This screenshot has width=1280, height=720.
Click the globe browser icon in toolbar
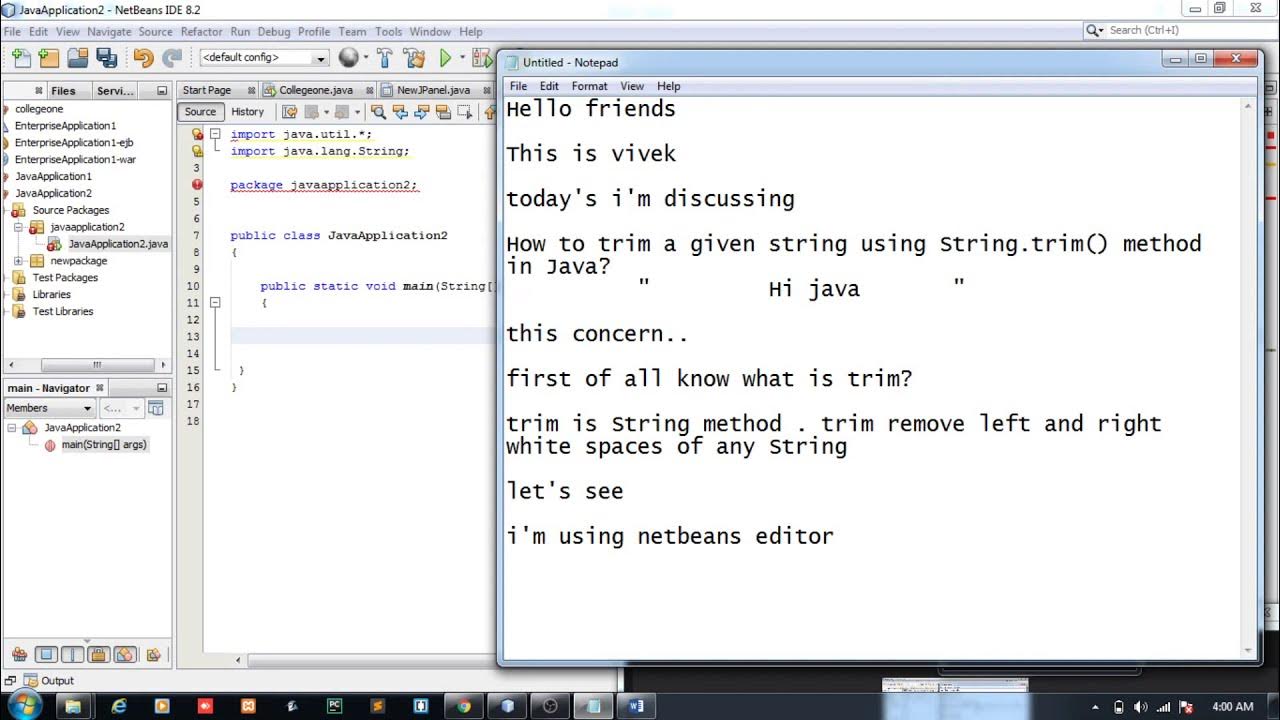(348, 58)
